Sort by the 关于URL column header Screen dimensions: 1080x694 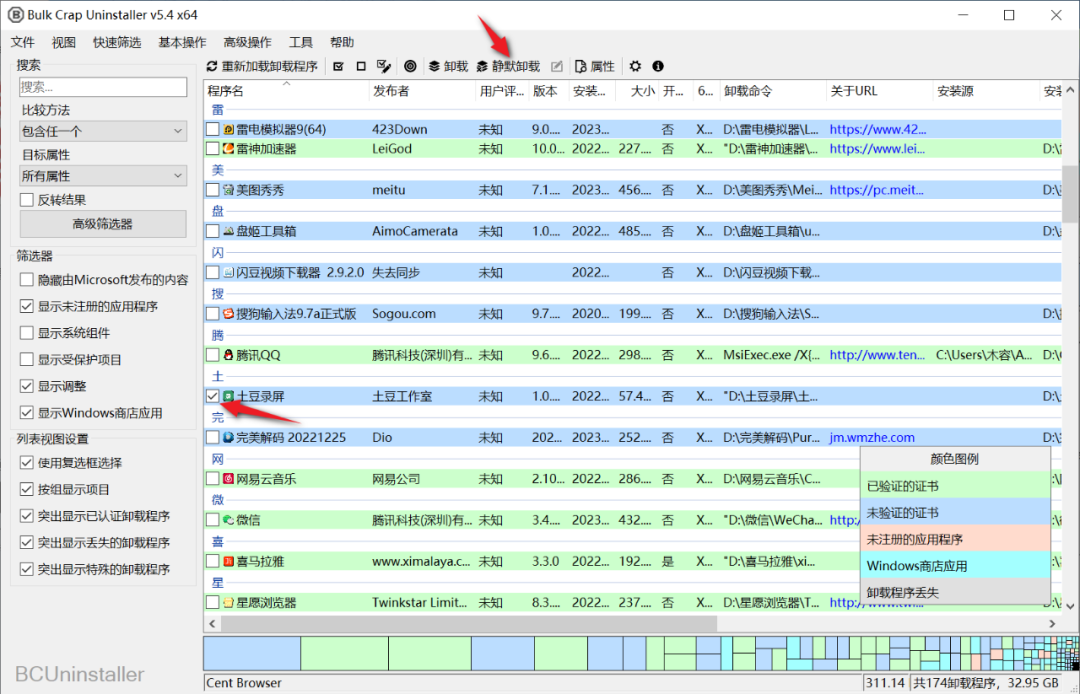point(880,91)
